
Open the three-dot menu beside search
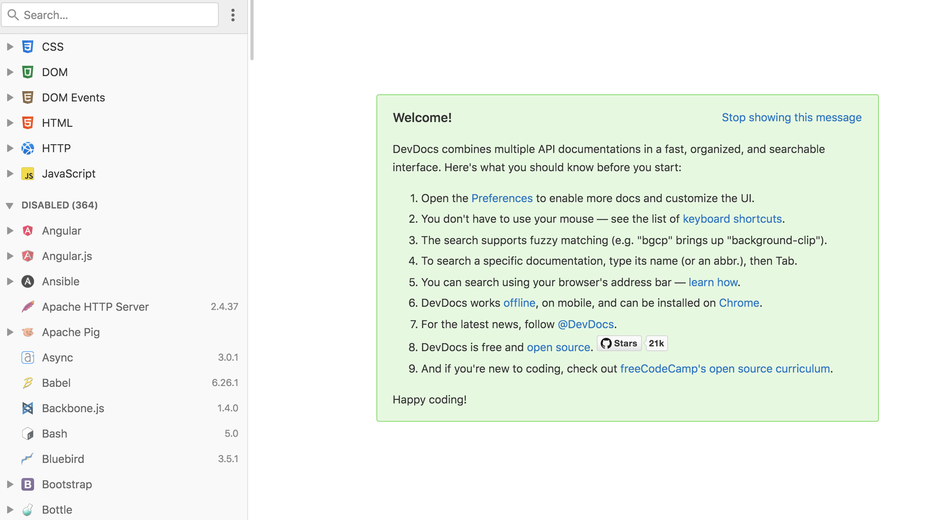(233, 15)
